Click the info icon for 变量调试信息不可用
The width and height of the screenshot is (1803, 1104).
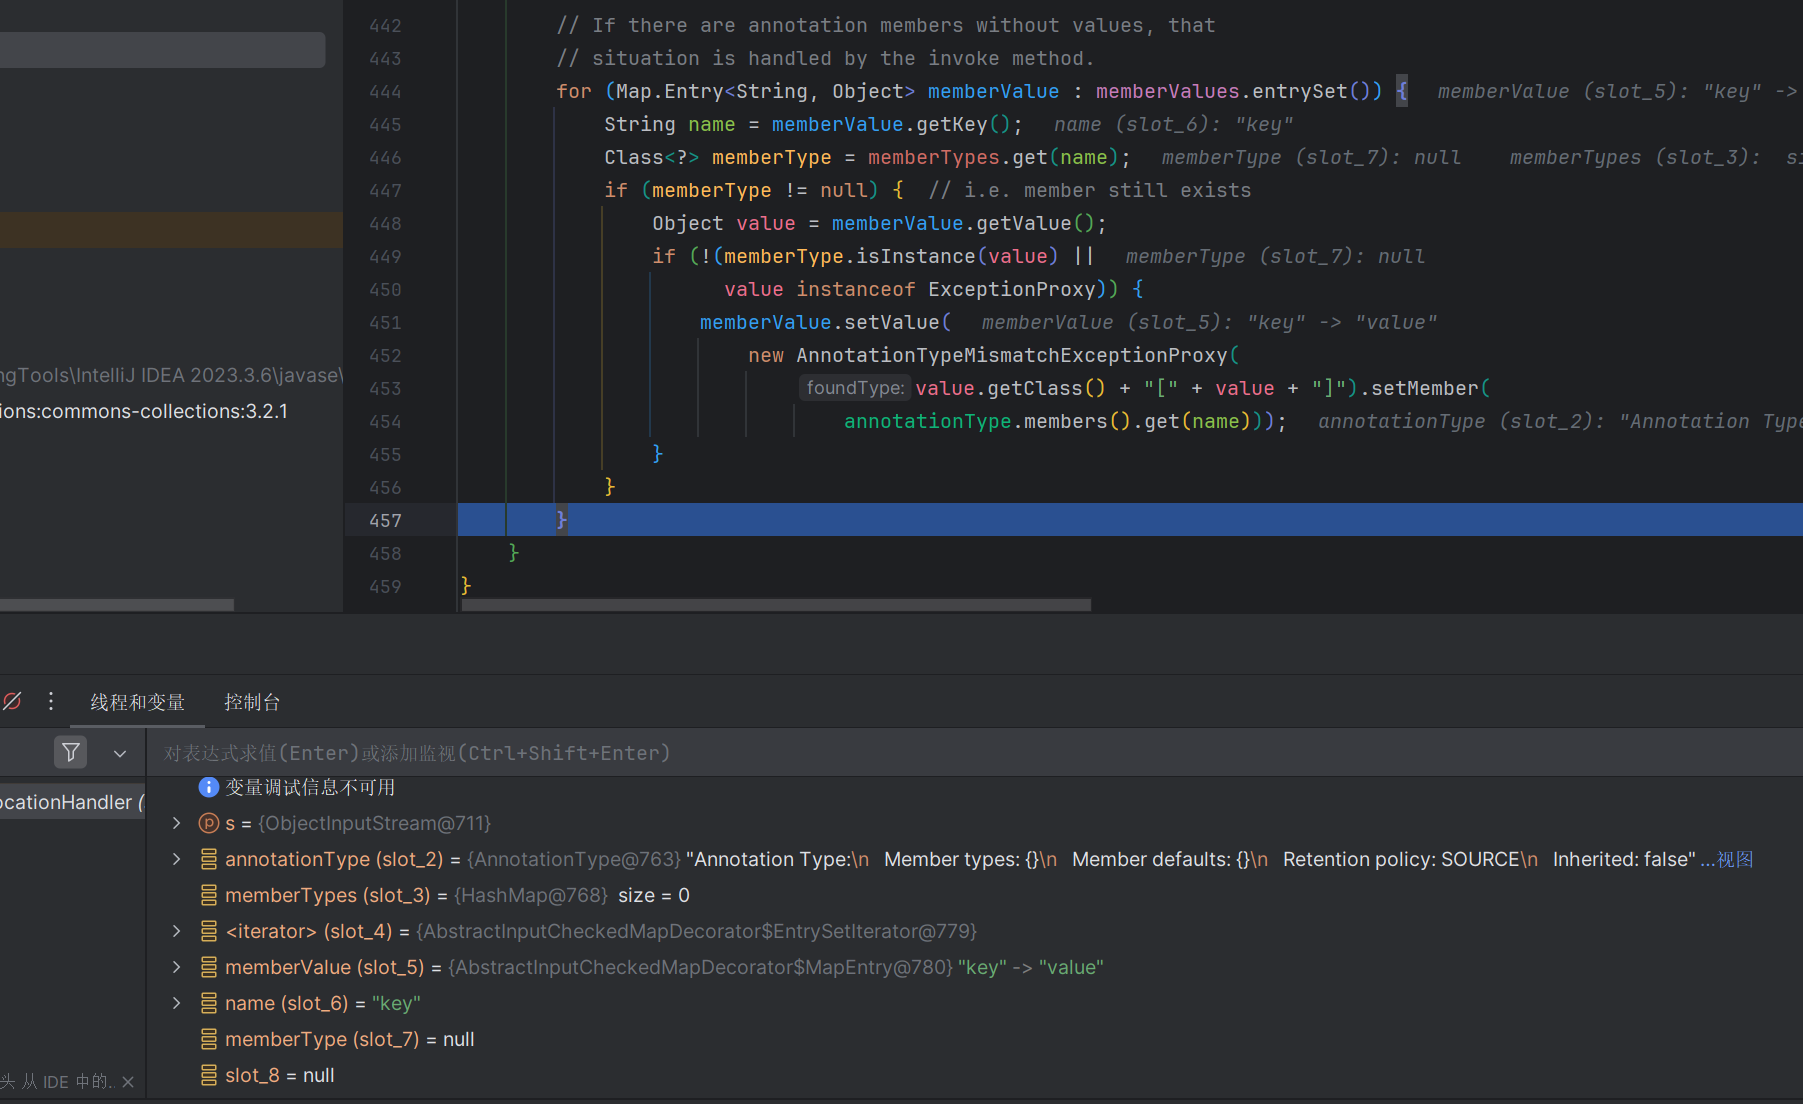click(208, 787)
